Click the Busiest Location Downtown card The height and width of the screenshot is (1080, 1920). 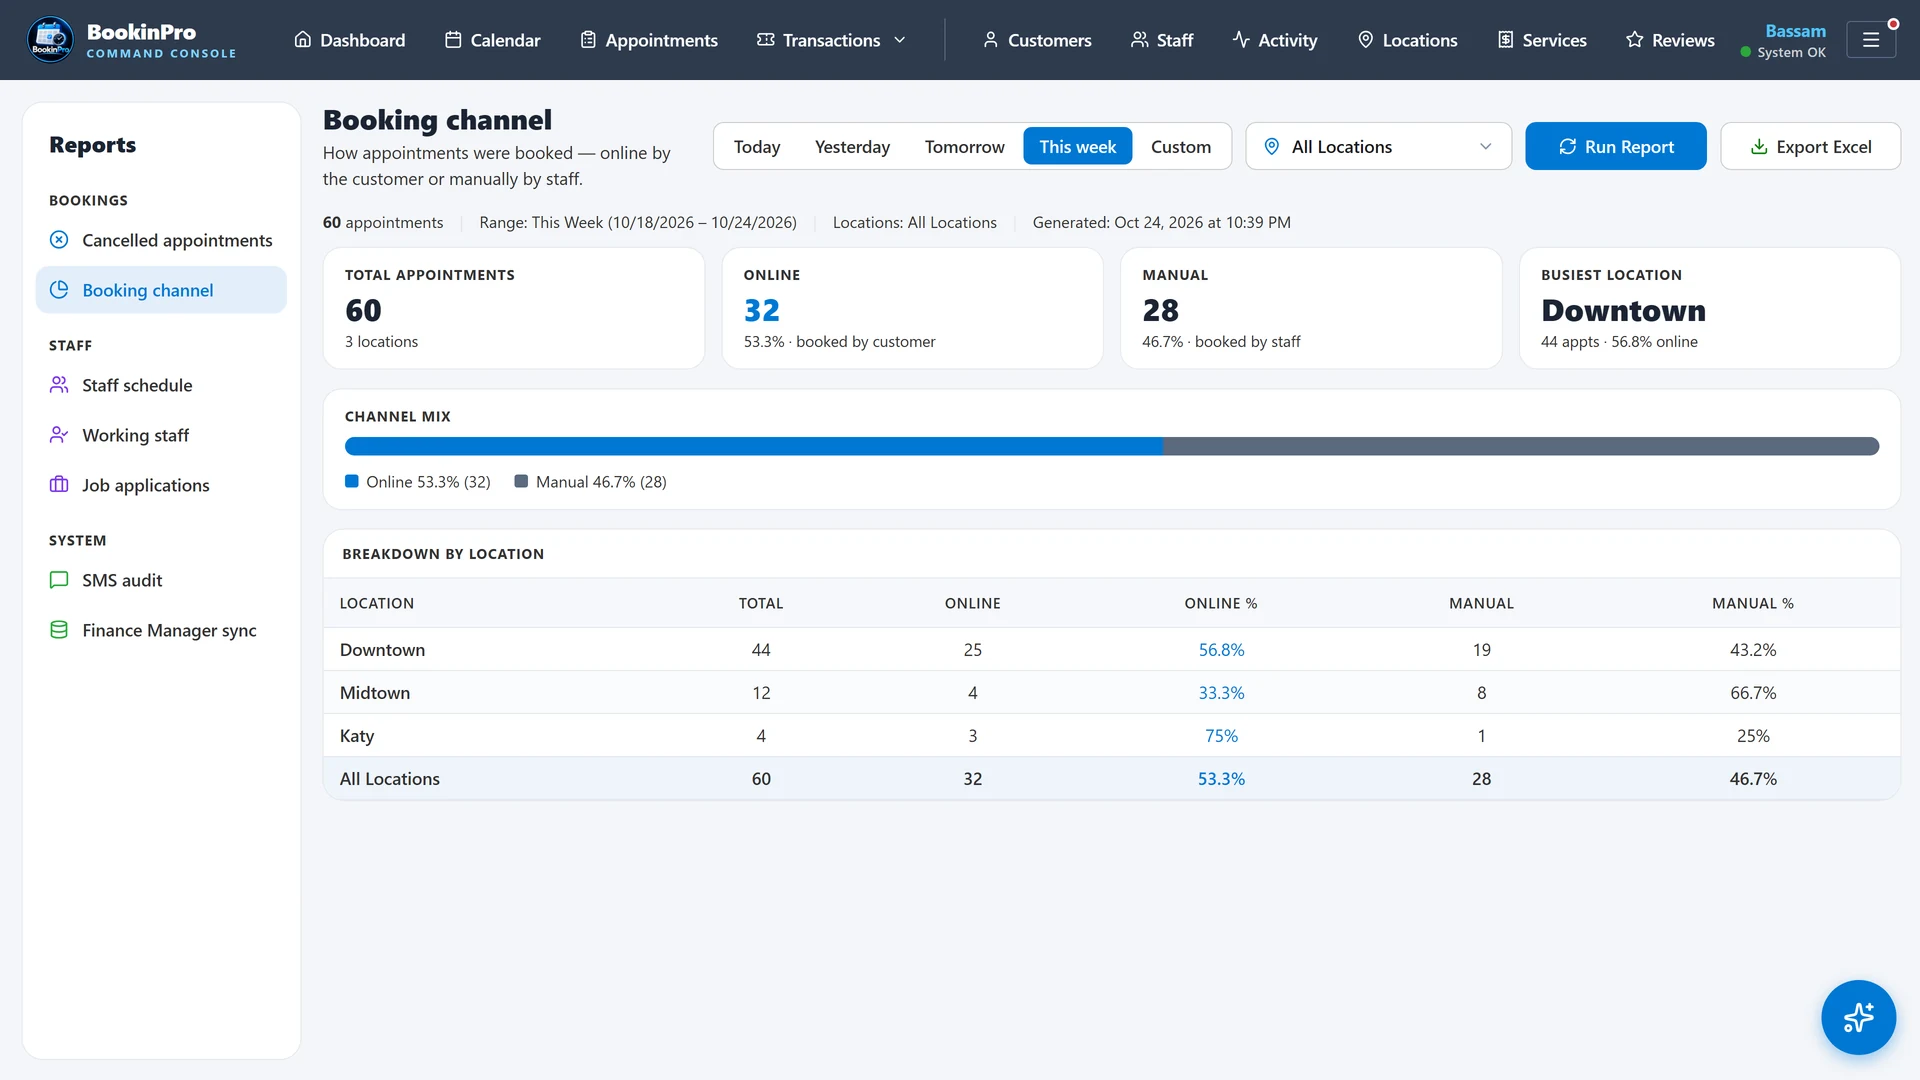click(x=1709, y=308)
